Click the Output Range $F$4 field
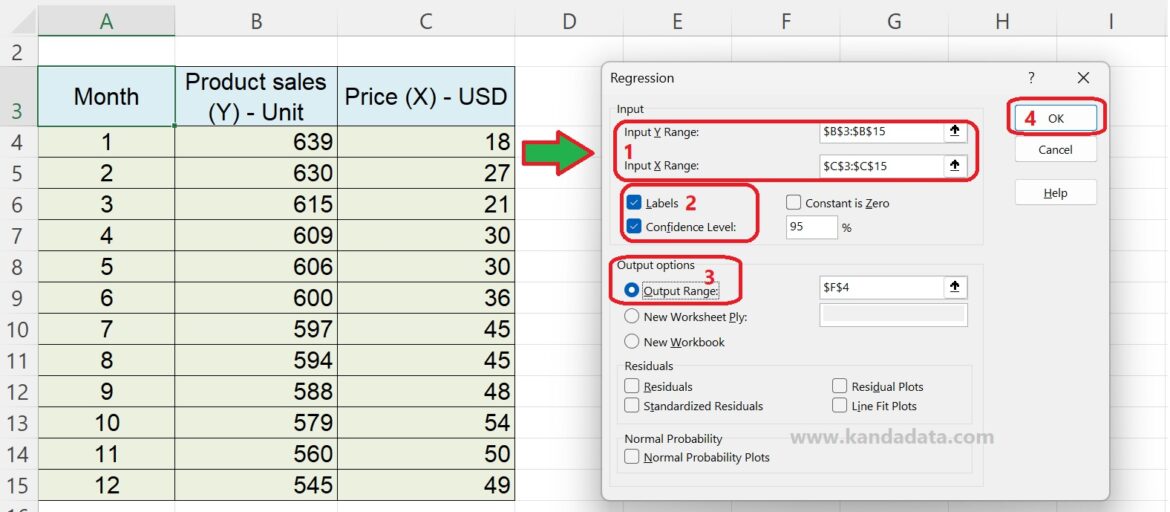Screen dimensions: 1170x512 point(881,287)
